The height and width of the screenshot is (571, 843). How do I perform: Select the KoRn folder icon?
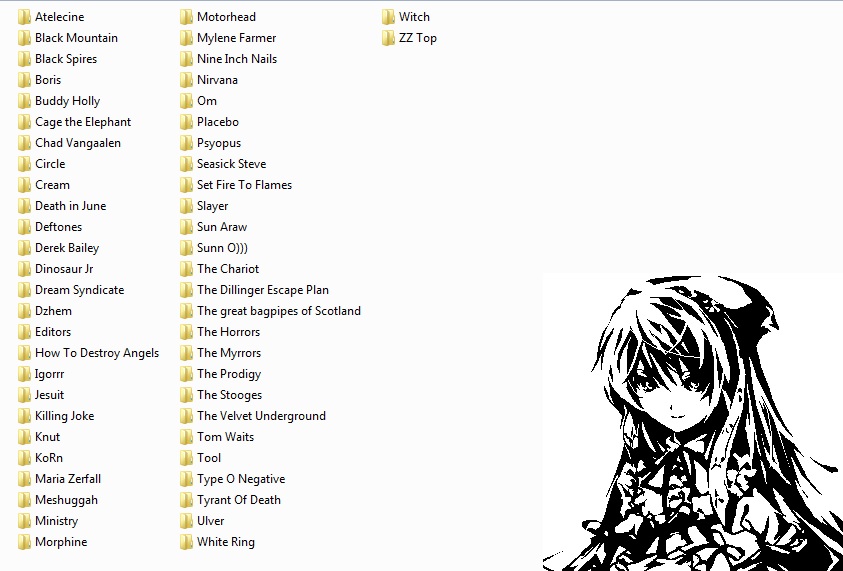(24, 458)
